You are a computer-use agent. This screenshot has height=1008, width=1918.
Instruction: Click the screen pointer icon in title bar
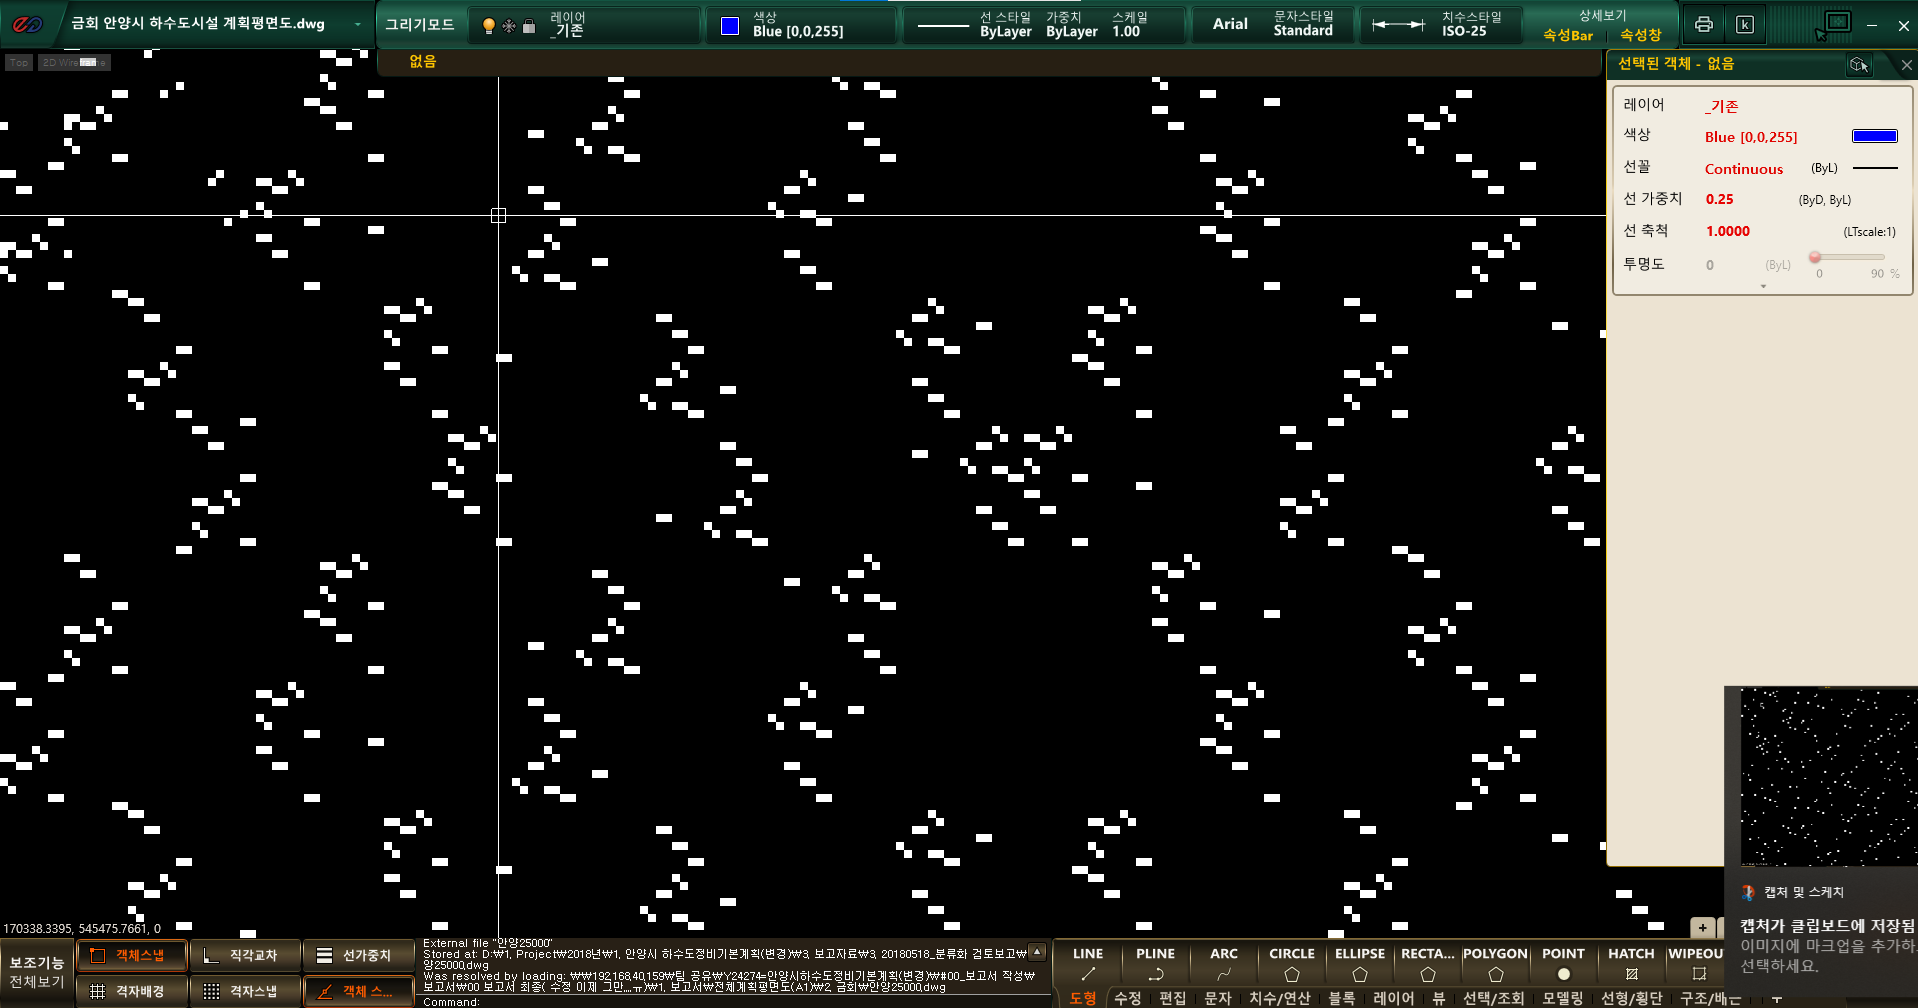pyautogui.click(x=1834, y=25)
